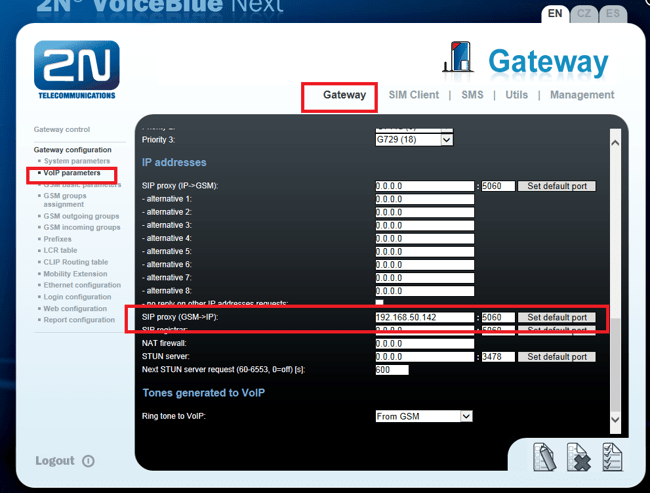The height and width of the screenshot is (493, 650).
Task: Click SIP proxy (IP->GSM) address field
Action: tap(424, 186)
